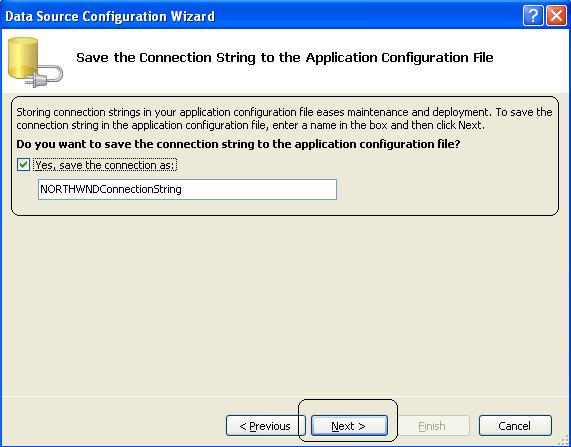Click the disabled Finish button
Screen dimensions: 571x447
click(432, 426)
